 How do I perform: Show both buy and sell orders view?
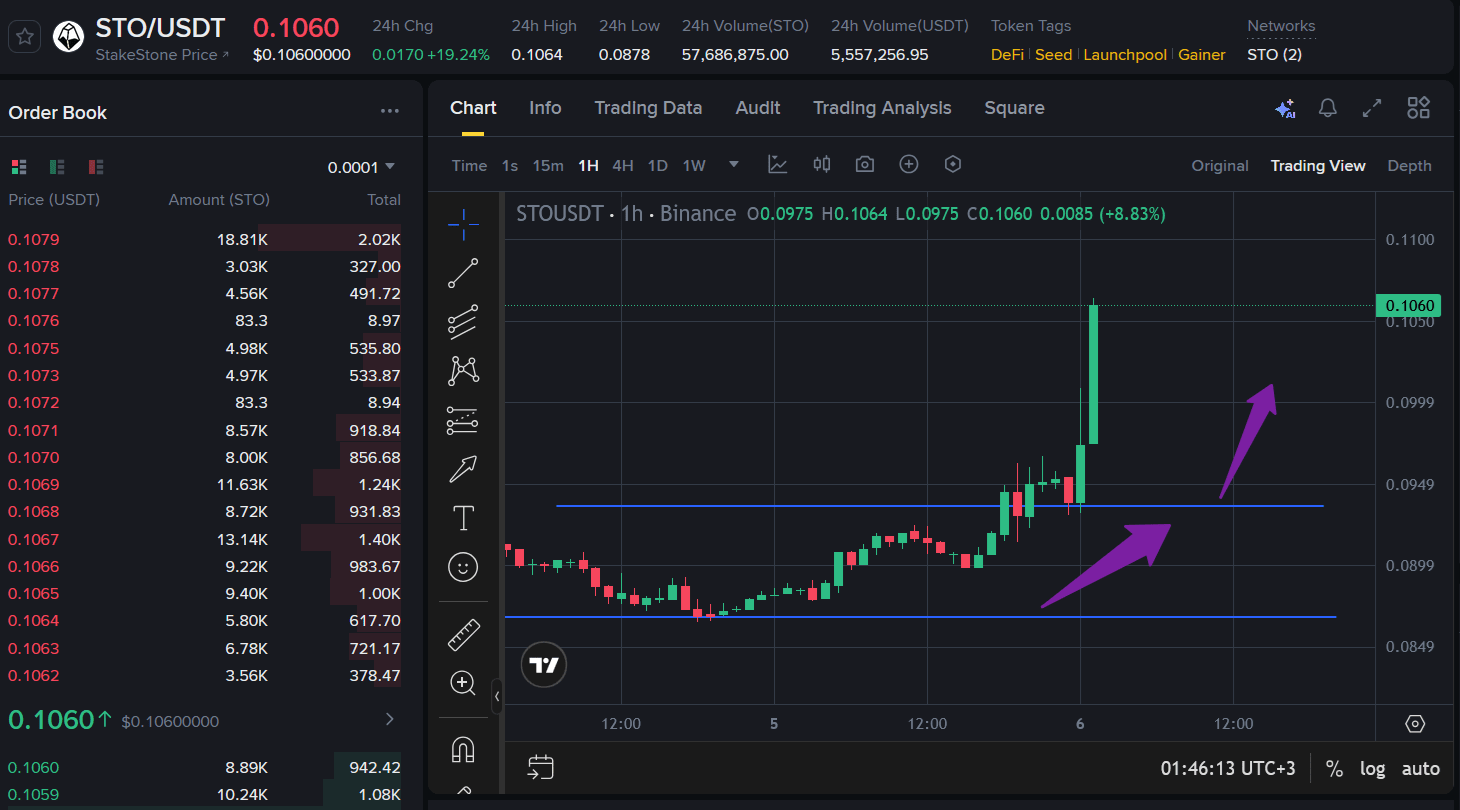(19, 166)
